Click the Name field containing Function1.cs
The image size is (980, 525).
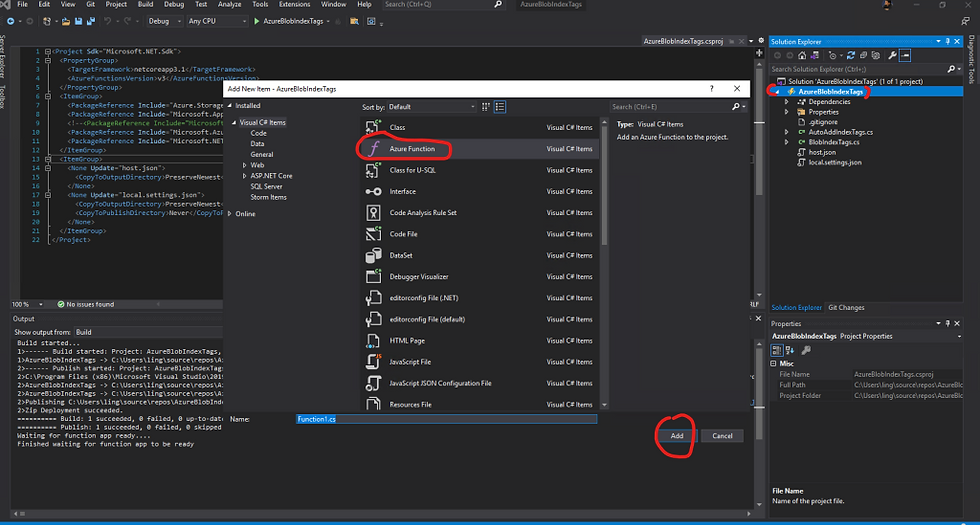[x=446, y=419]
